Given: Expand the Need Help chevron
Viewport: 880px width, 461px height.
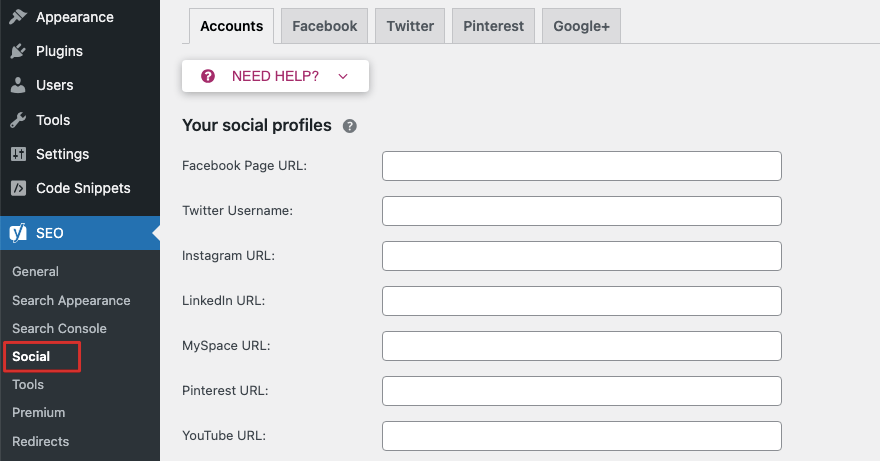Looking at the screenshot, I should click(343, 76).
